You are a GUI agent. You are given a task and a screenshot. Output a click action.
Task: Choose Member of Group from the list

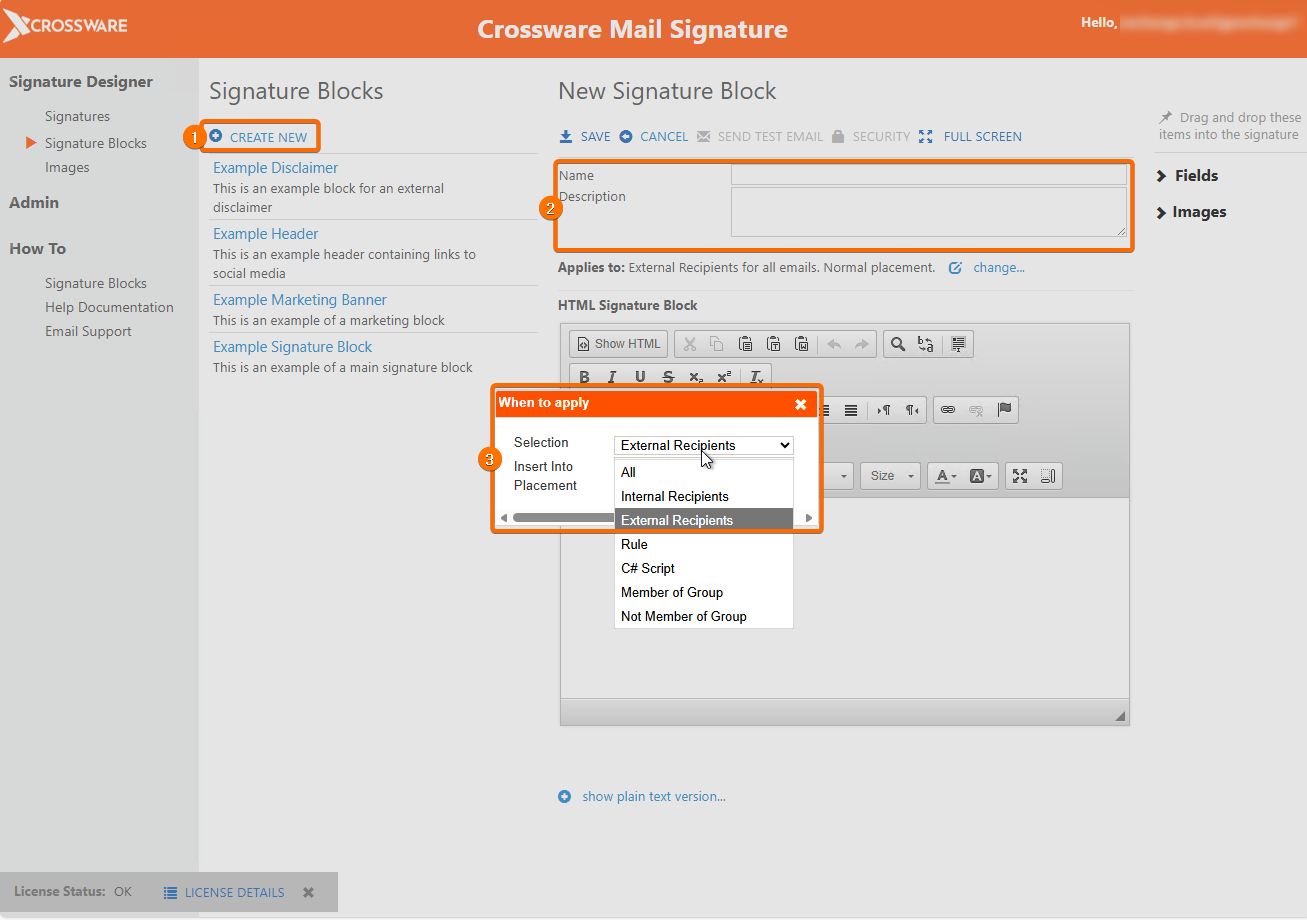click(672, 592)
